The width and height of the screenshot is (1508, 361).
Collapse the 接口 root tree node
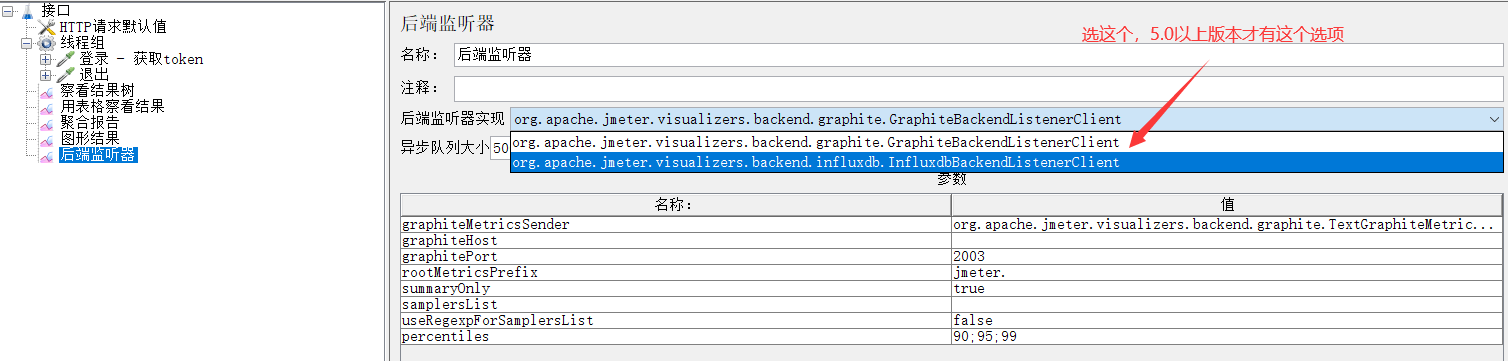[8, 11]
